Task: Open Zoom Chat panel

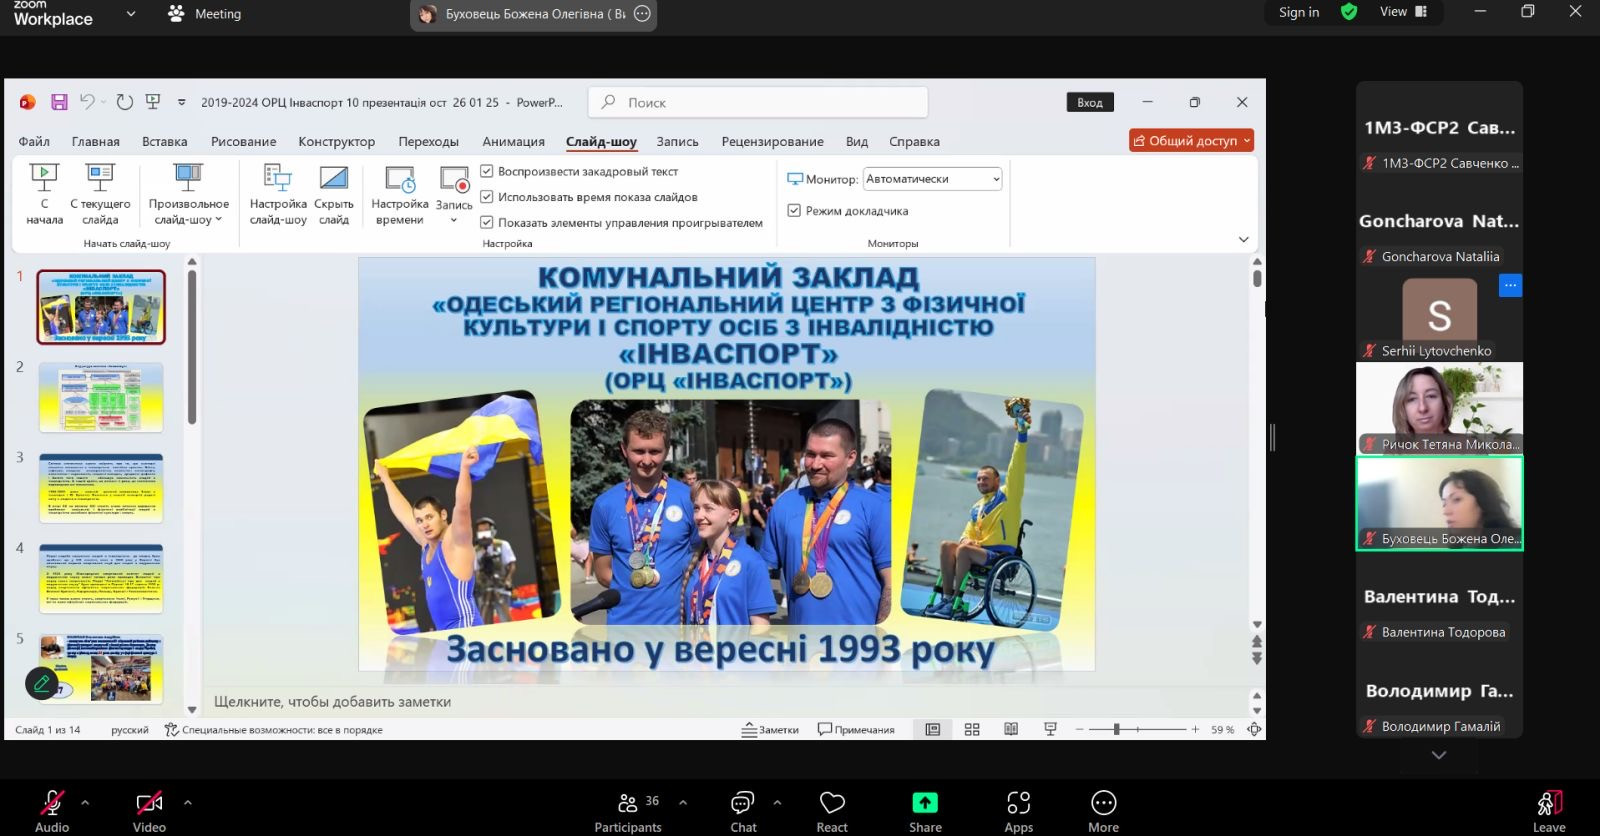Action: tap(743, 804)
